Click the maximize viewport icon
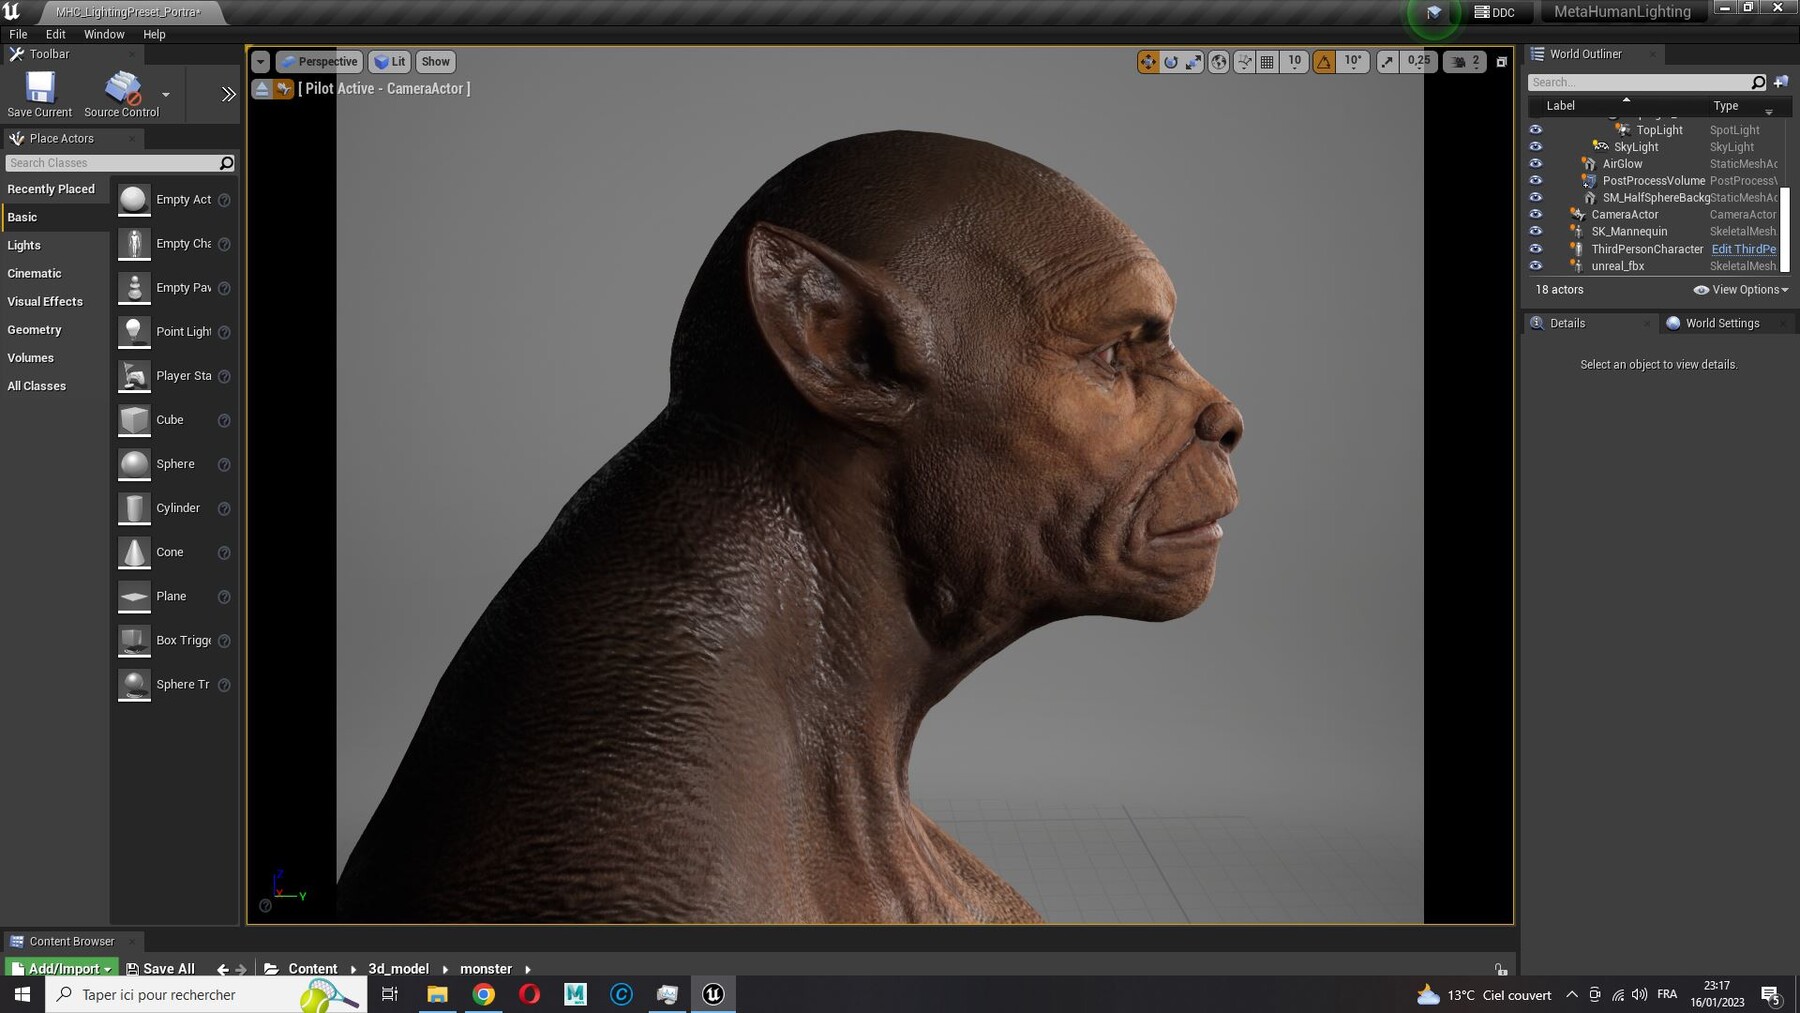The width and height of the screenshot is (1800, 1013). pos(1501,62)
